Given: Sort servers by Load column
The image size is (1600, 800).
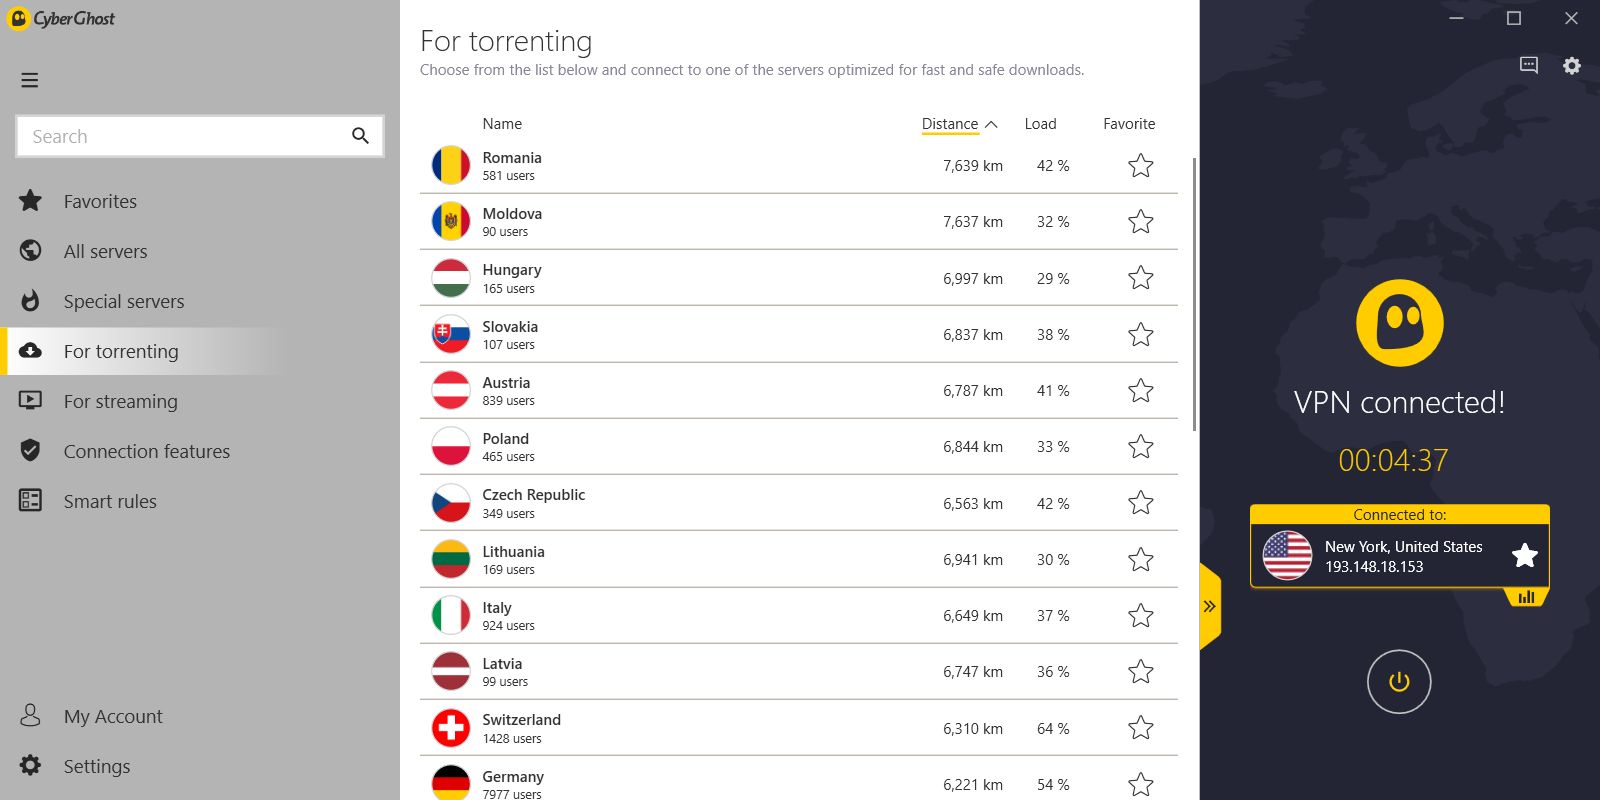Looking at the screenshot, I should (x=1040, y=124).
